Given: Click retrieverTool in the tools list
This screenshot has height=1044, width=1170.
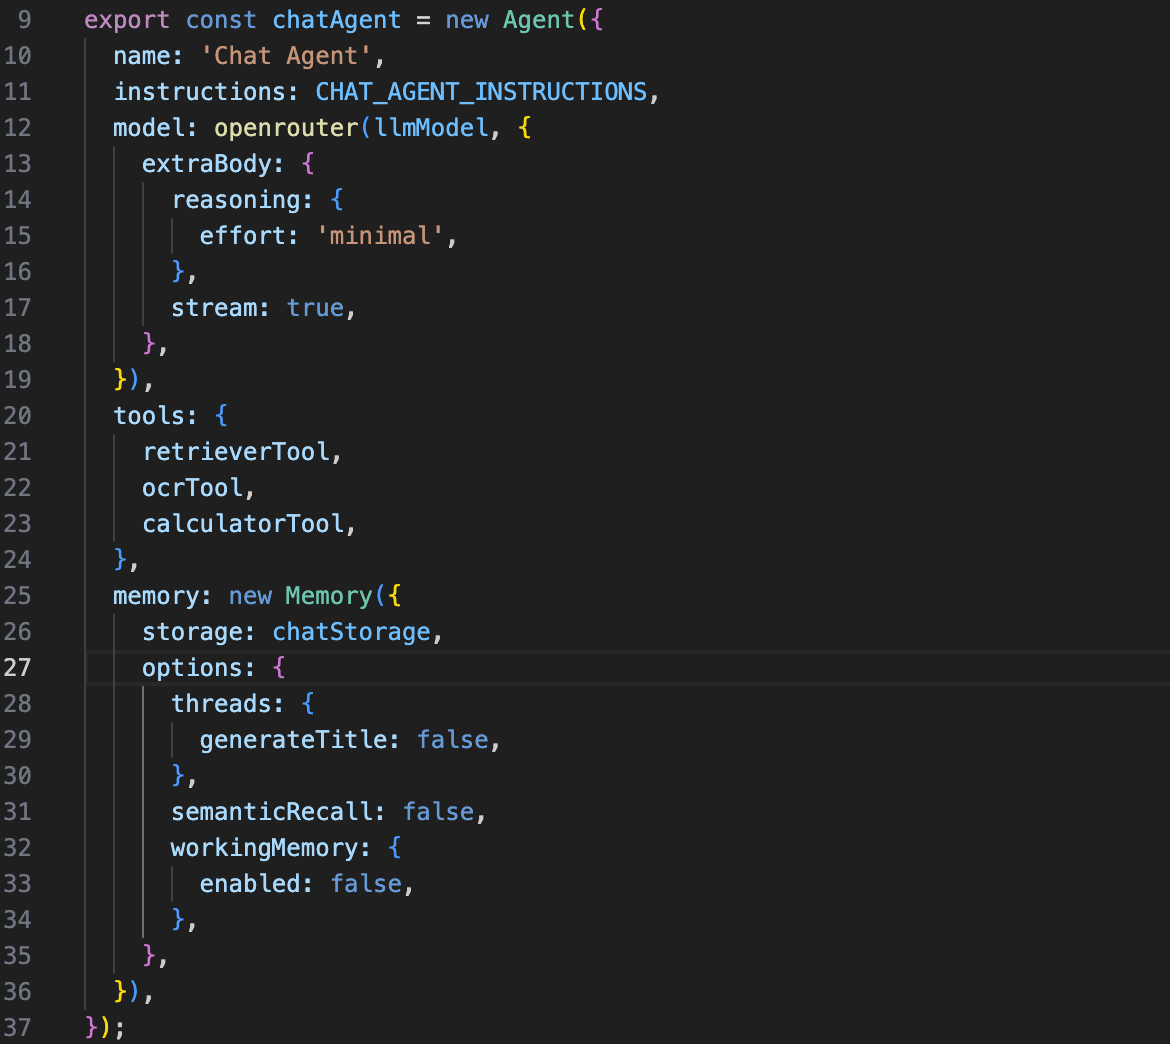Looking at the screenshot, I should [236, 451].
